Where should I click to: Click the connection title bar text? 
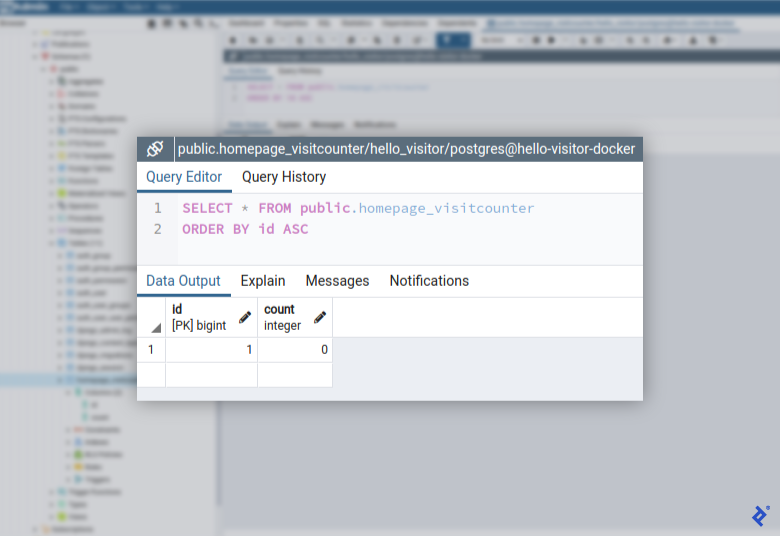(406, 149)
